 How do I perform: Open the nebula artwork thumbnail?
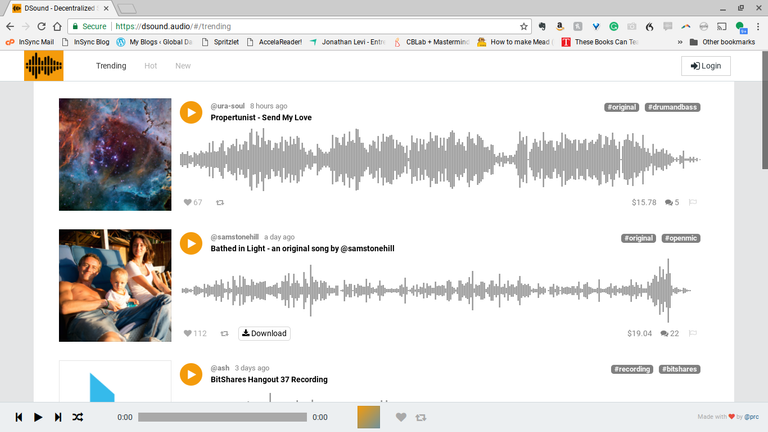[x=115, y=154]
